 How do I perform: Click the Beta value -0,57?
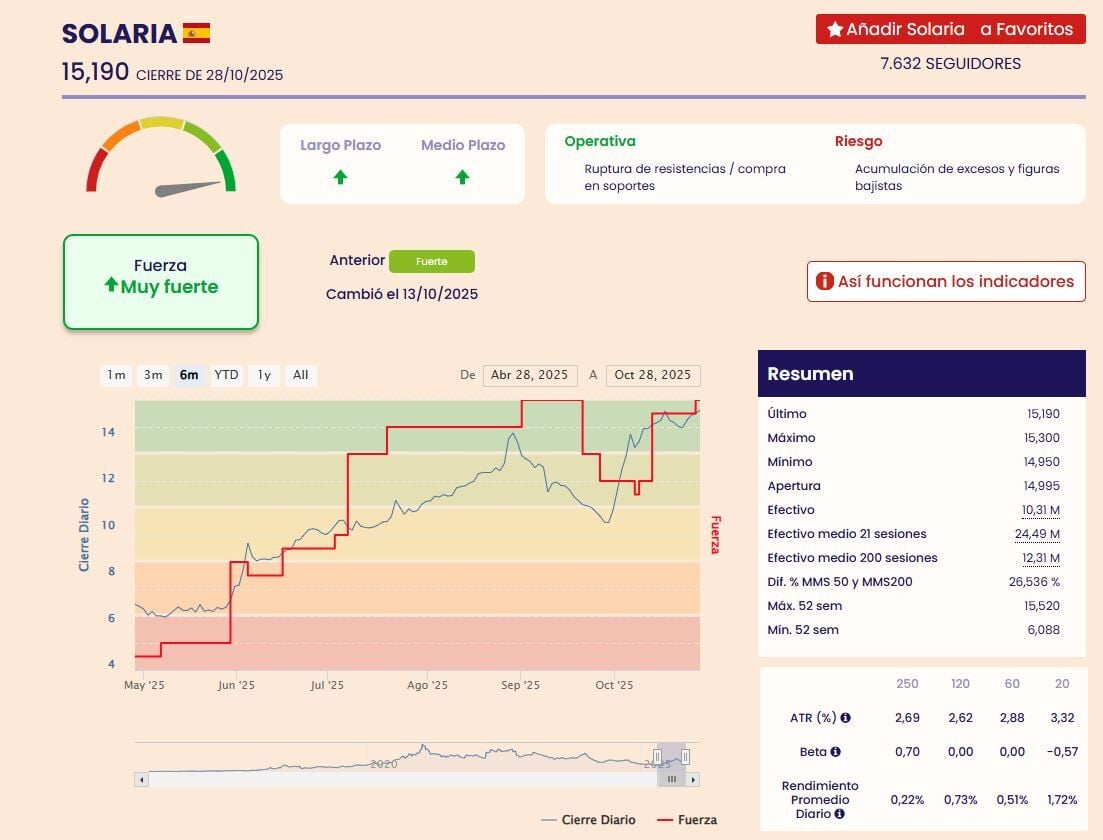(x=1062, y=751)
